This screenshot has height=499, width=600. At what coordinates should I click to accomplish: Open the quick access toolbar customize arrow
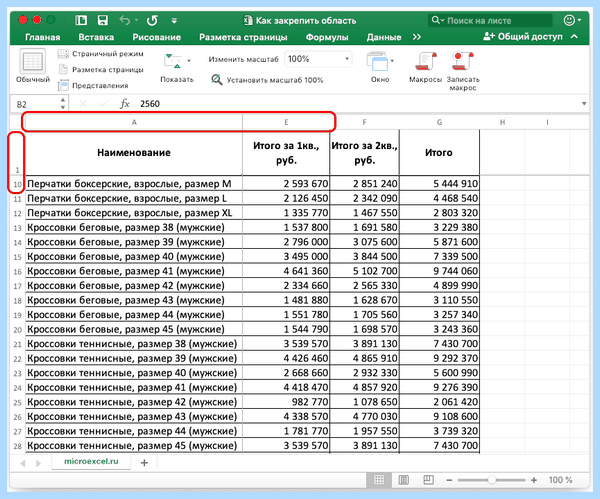(x=174, y=21)
